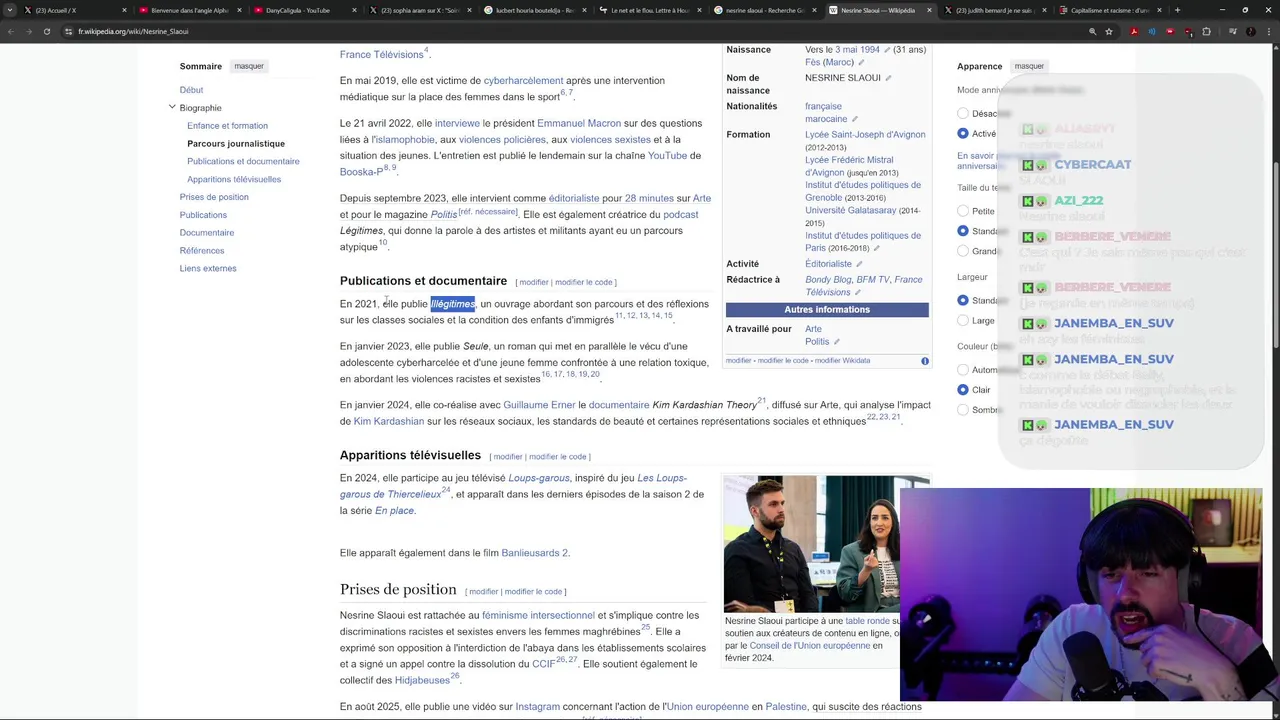Select Activé anniversary mode radio
Screen dimensions: 1280x720
(x=963, y=134)
